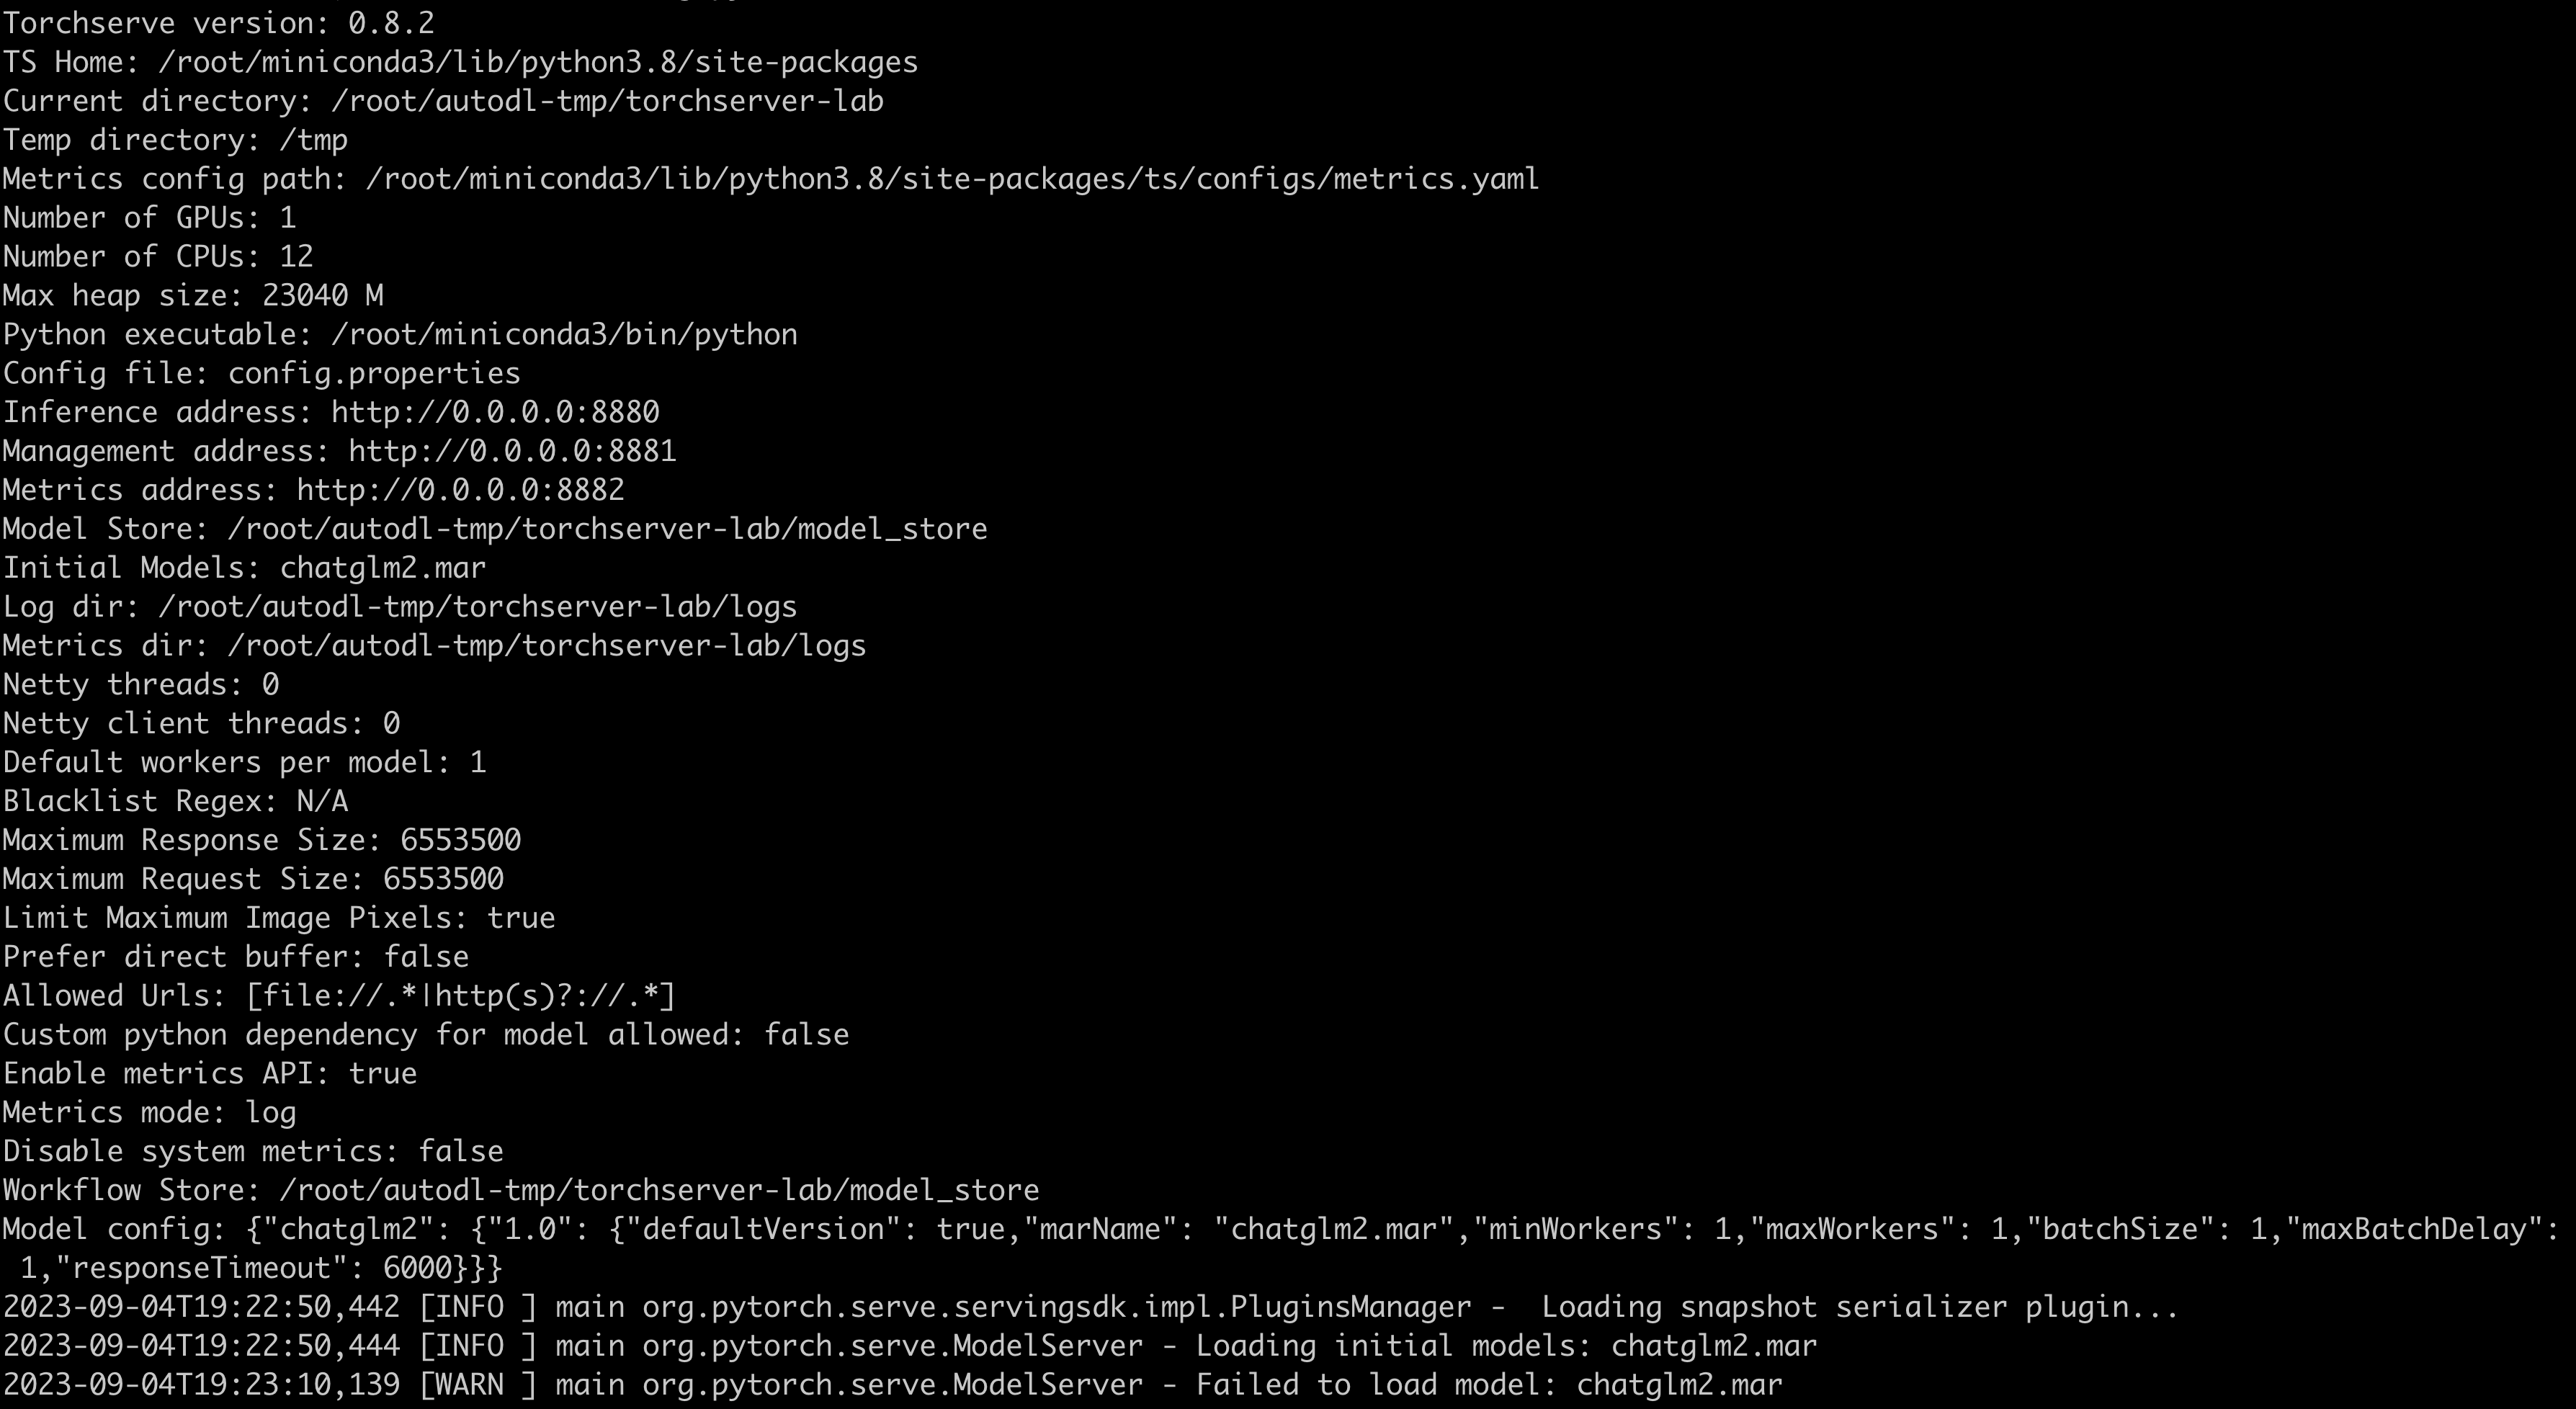The height and width of the screenshot is (1409, 2576).
Task: Click the Initial Models chatglm2.mar value
Action: 382,568
